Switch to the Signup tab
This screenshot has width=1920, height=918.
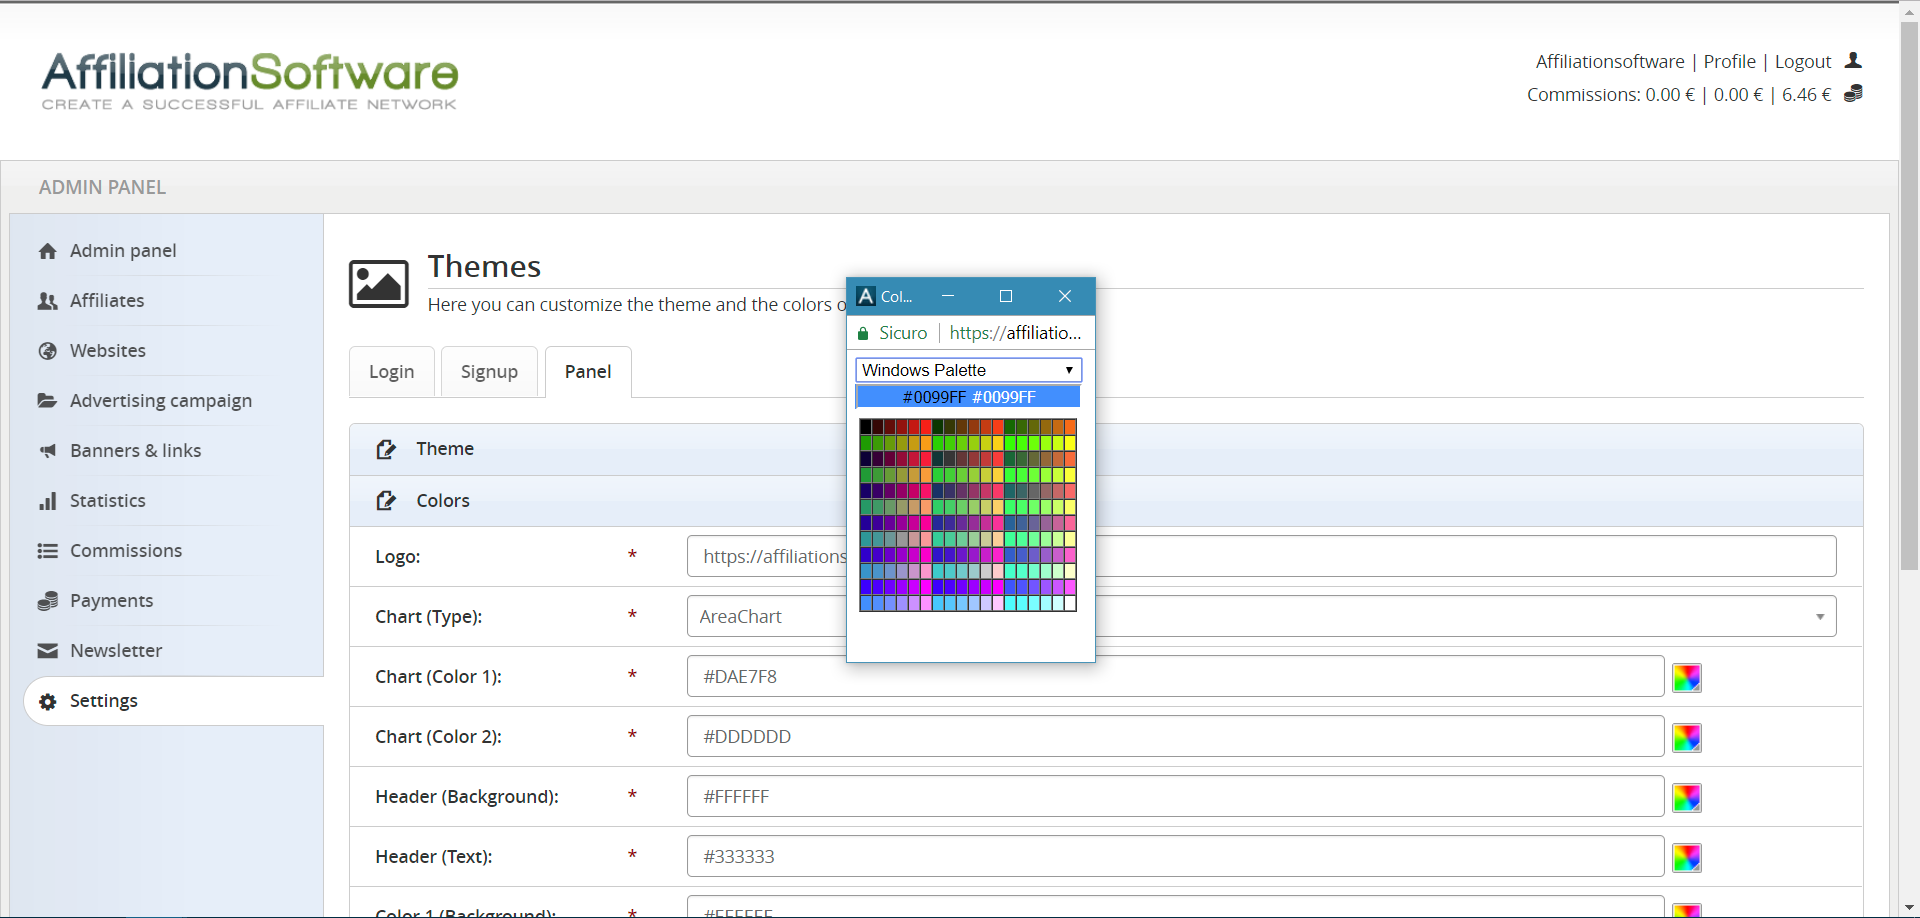[489, 372]
